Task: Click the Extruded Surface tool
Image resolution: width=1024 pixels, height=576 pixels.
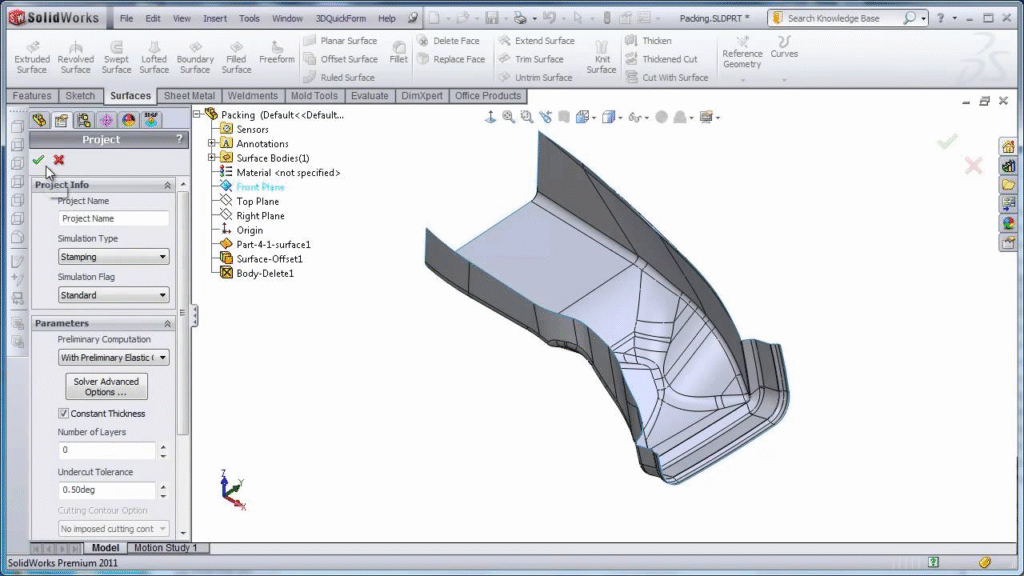Action: pos(32,57)
